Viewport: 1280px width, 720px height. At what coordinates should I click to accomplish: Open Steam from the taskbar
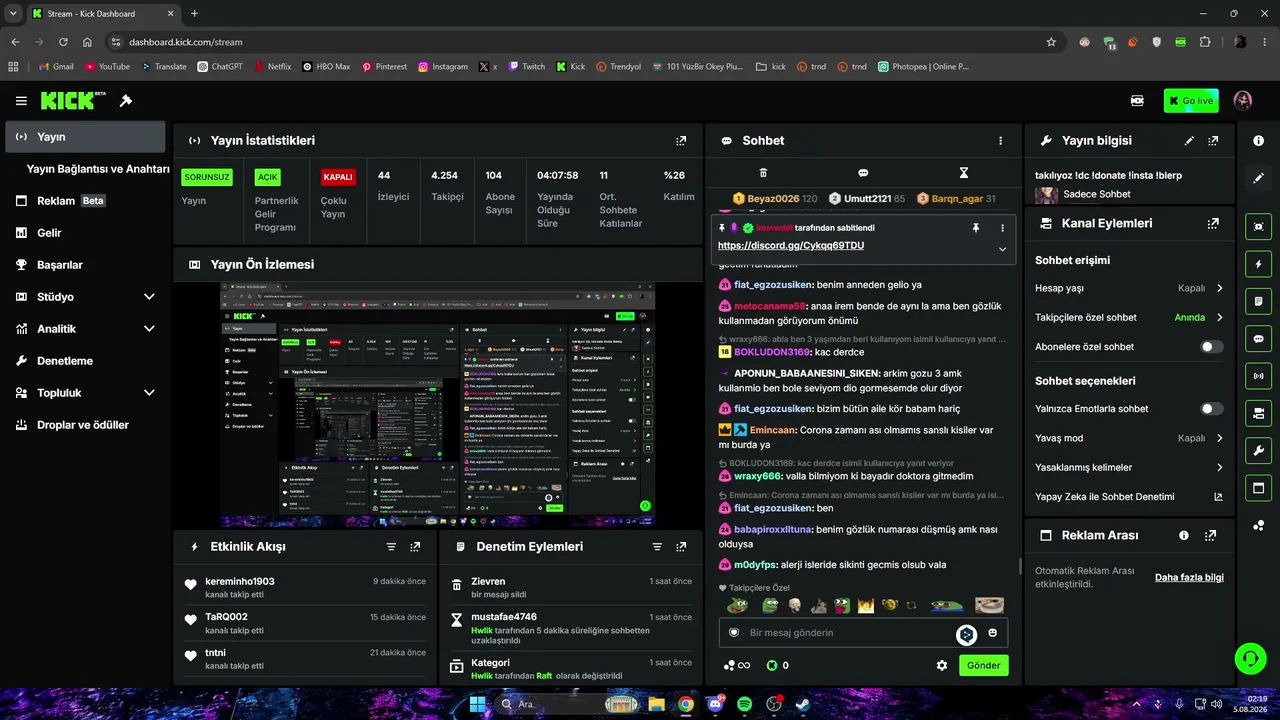click(x=802, y=704)
